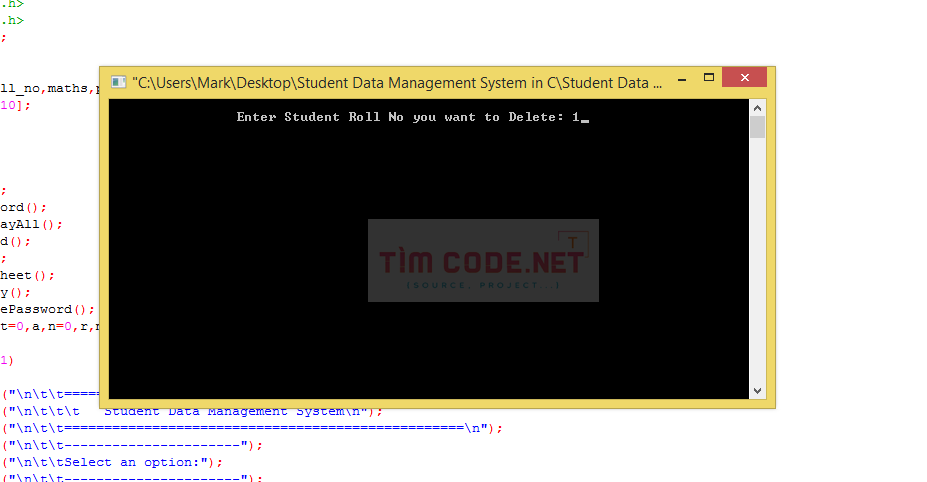Maximize the Student Data console window
Viewport: 927px width, 482px height.
tap(709, 77)
